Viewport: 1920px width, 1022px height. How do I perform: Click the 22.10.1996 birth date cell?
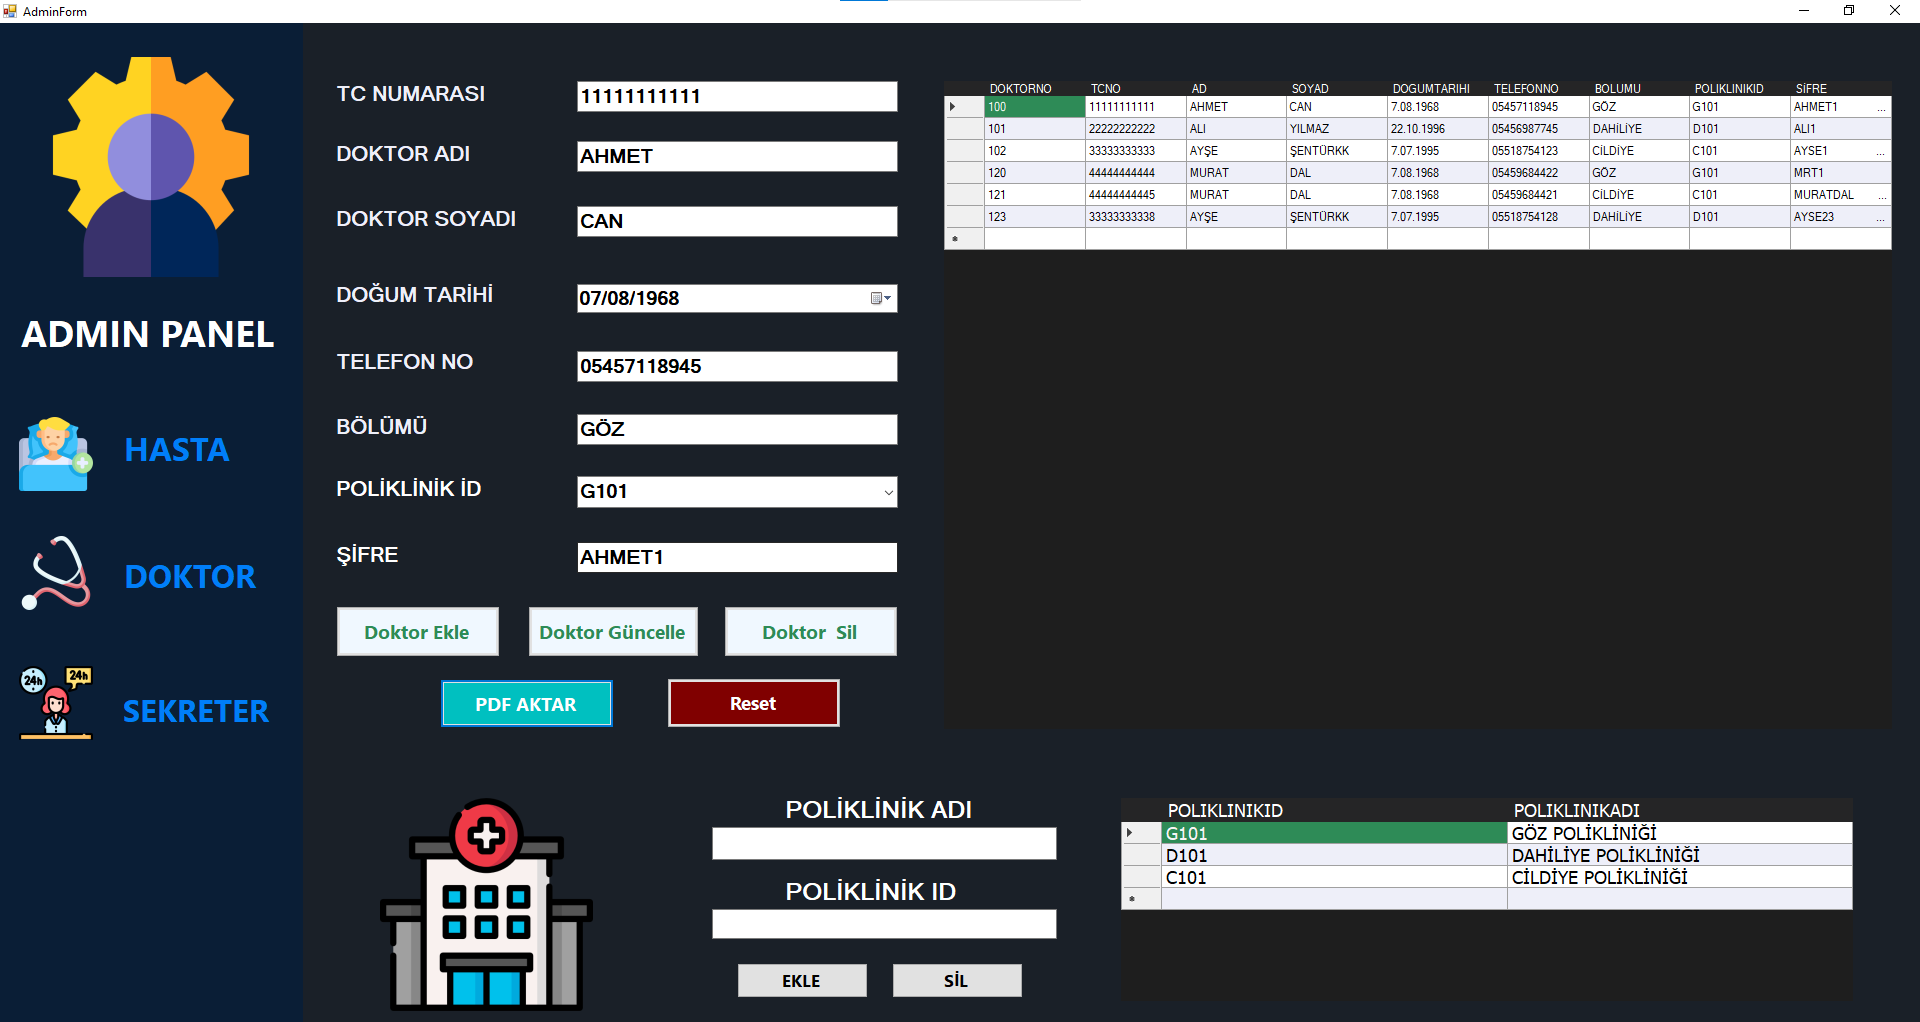1438,129
